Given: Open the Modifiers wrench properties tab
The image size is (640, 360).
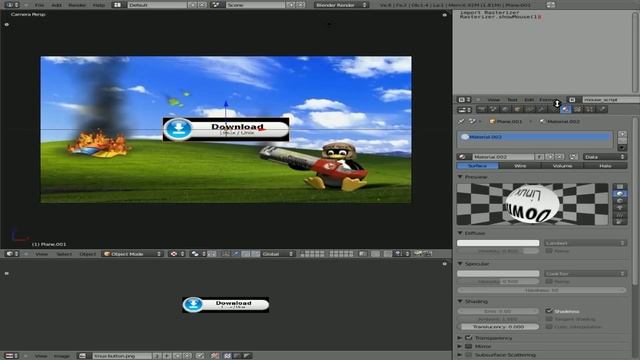Looking at the screenshot, I should tap(541, 109).
